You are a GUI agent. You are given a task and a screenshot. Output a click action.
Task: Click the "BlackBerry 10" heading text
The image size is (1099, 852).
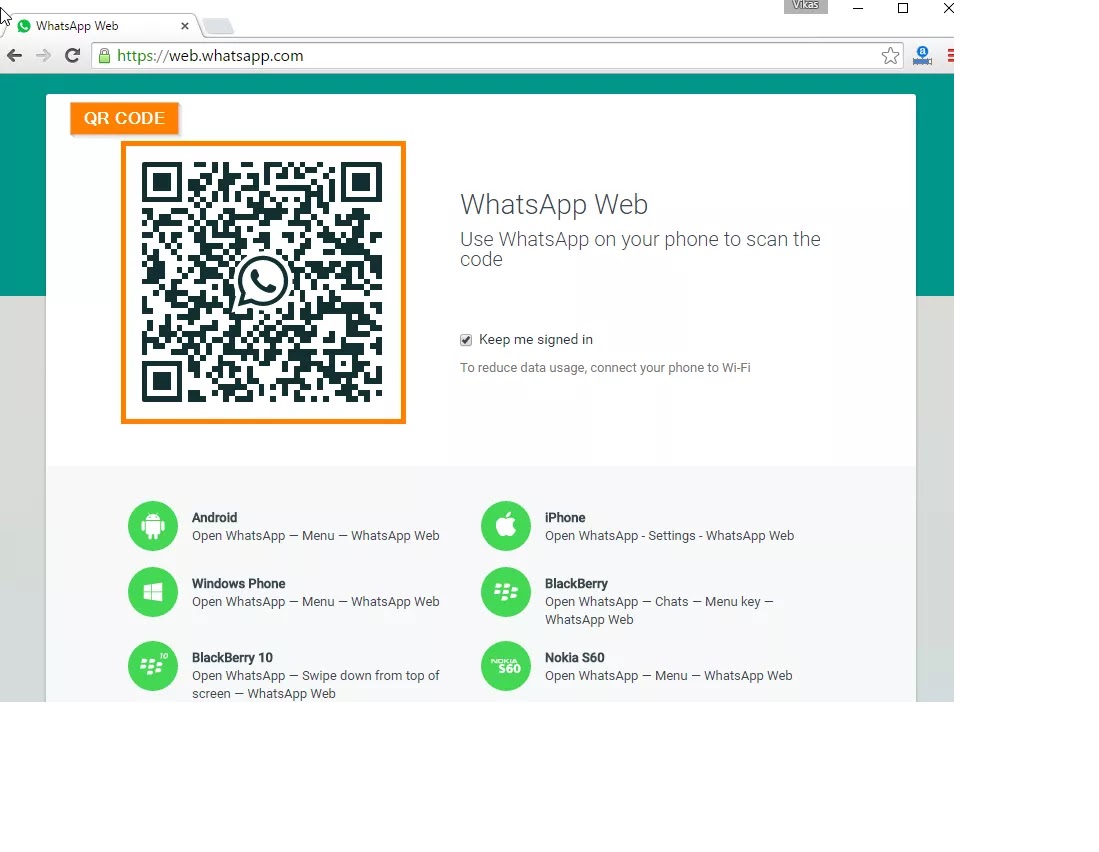[232, 658]
